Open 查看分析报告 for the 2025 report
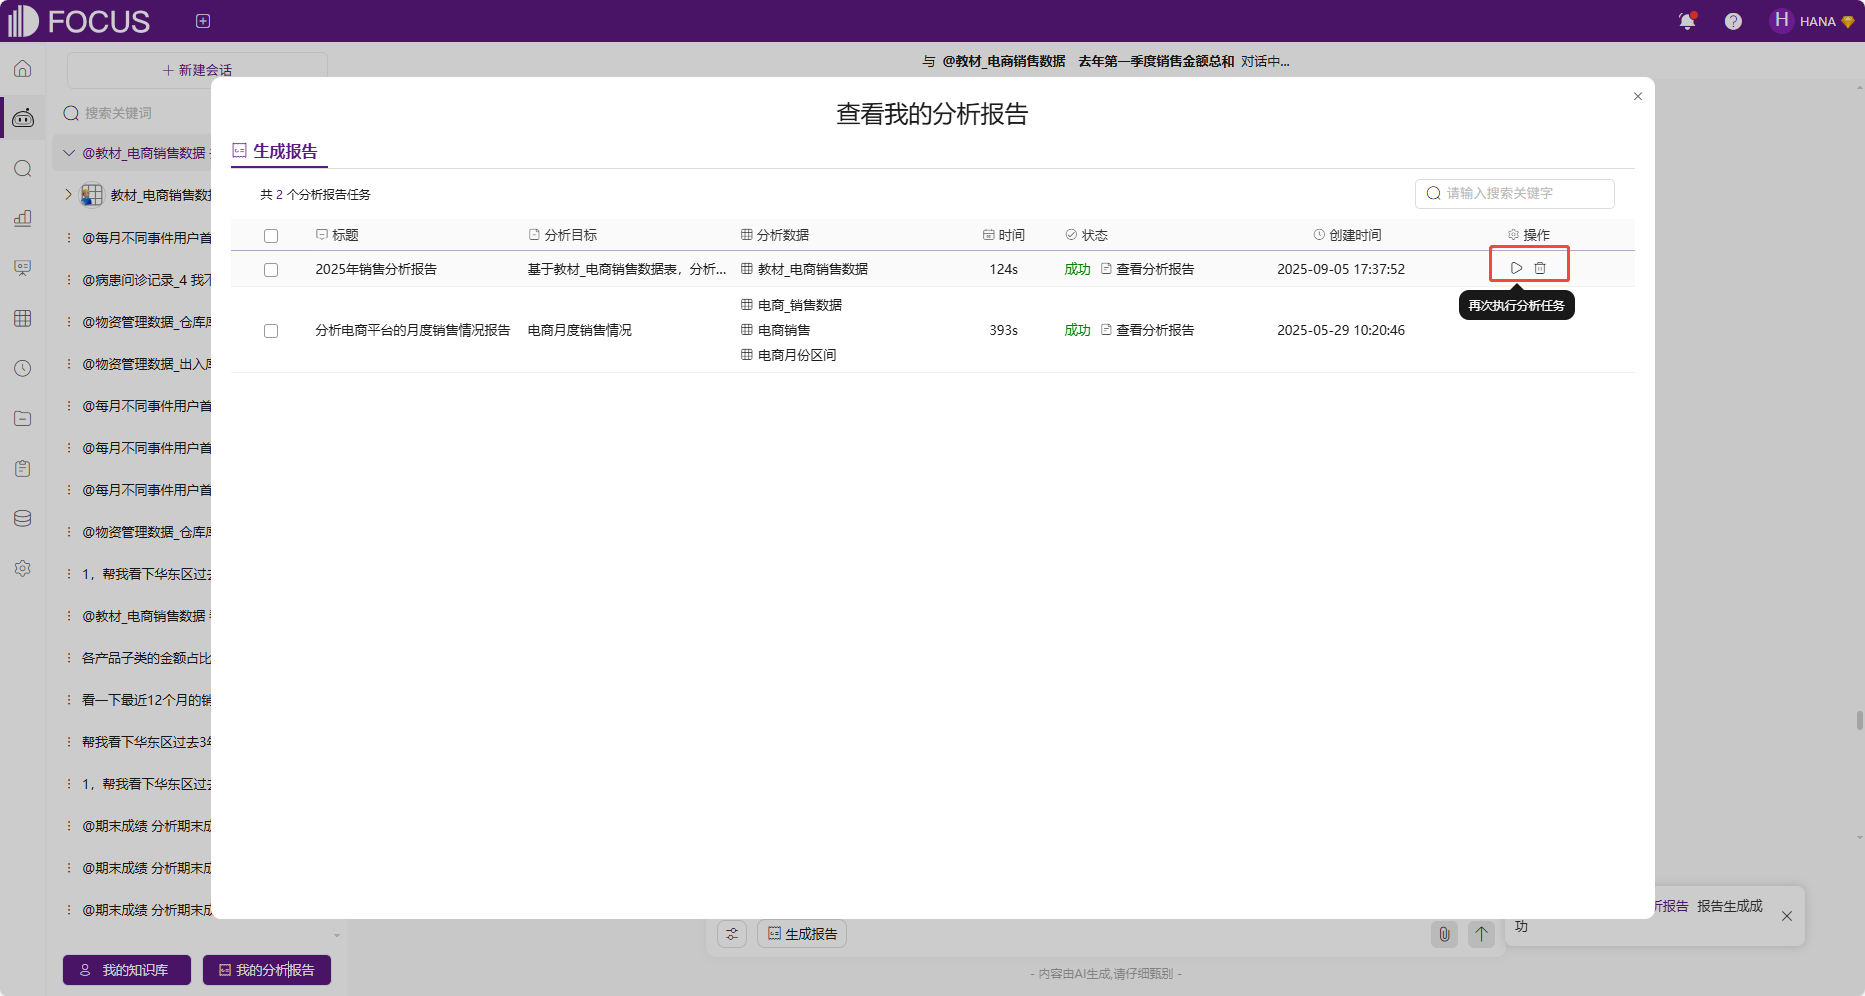This screenshot has height=996, width=1865. click(1154, 268)
